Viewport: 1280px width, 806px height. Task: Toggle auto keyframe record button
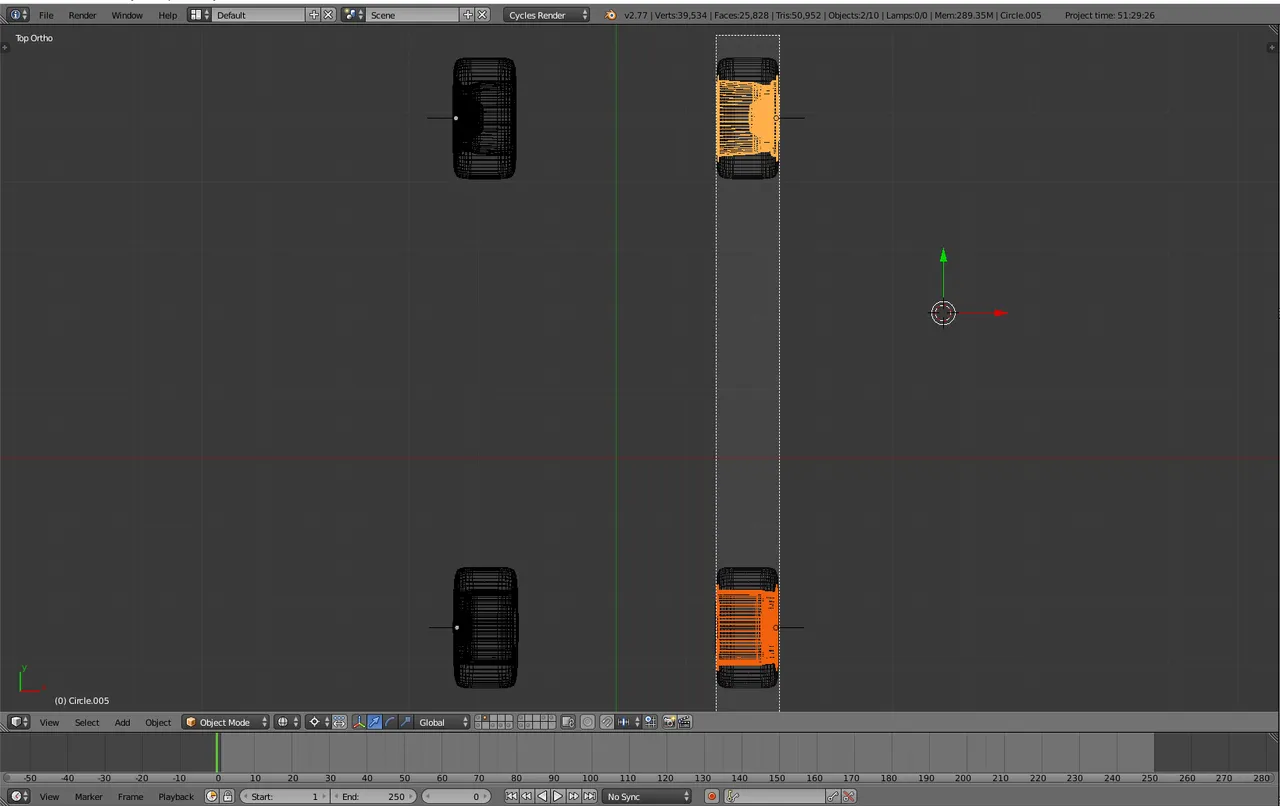(711, 796)
